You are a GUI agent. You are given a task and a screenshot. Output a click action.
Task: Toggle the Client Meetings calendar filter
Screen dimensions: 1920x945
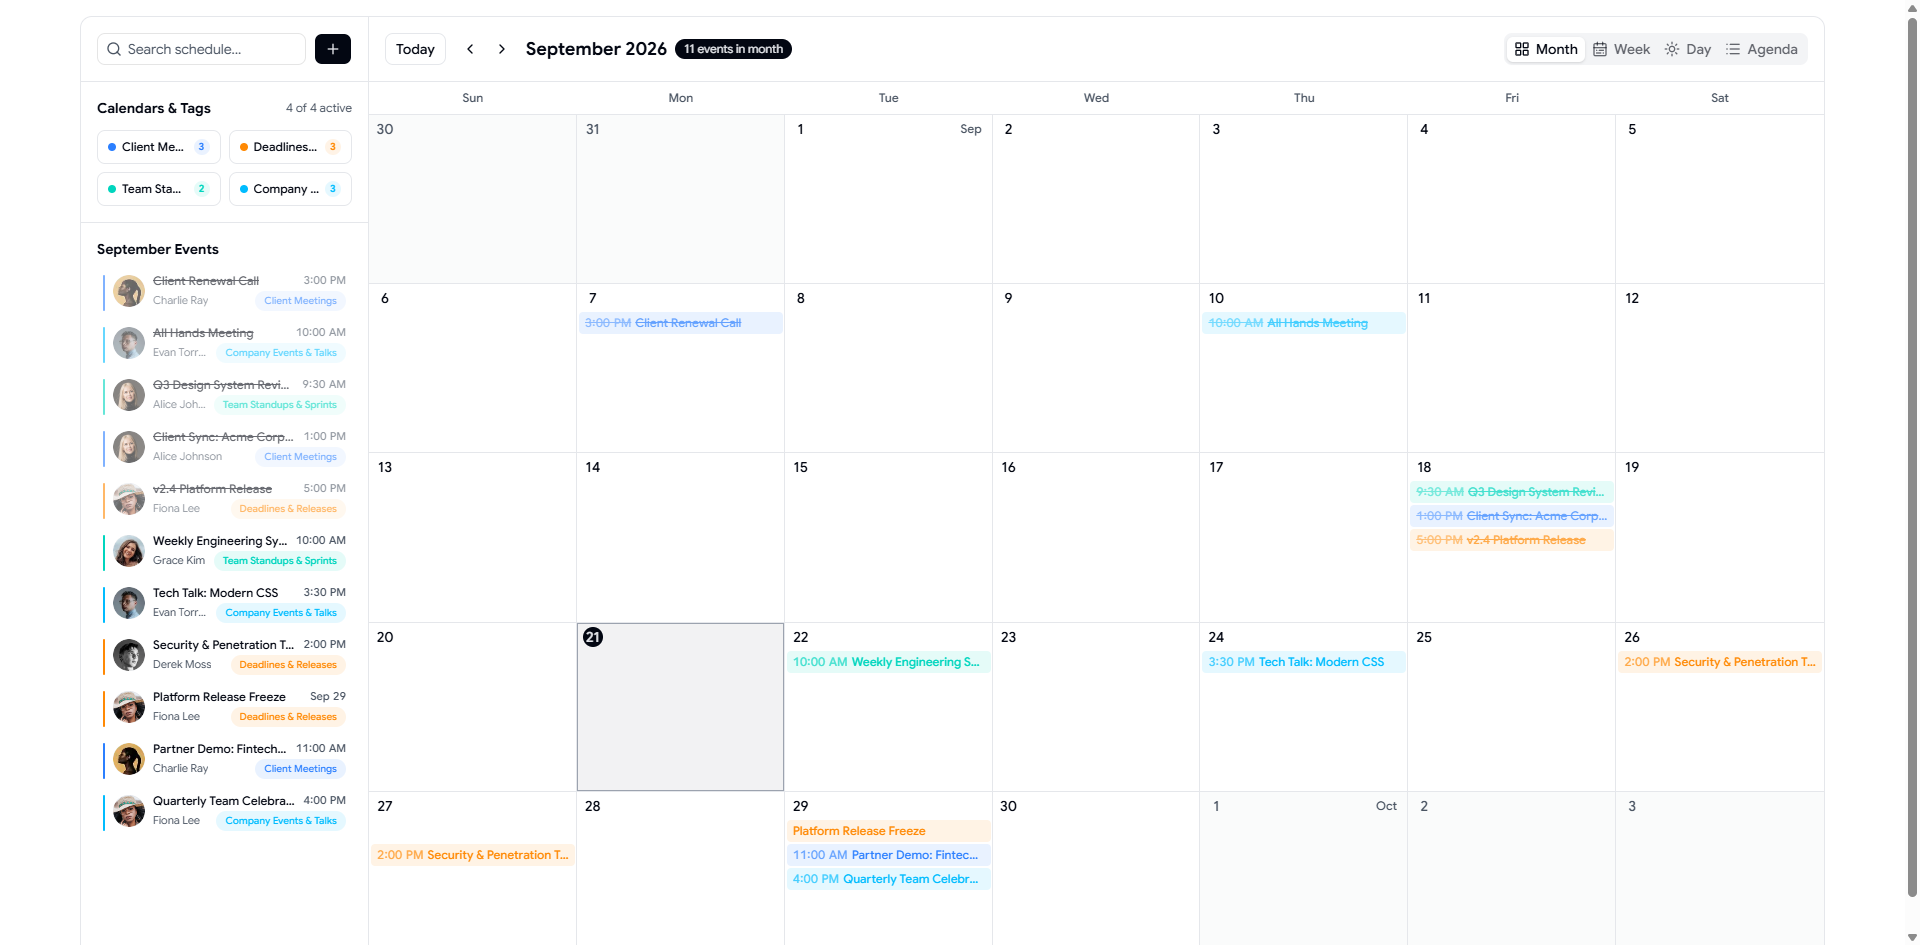[159, 147]
